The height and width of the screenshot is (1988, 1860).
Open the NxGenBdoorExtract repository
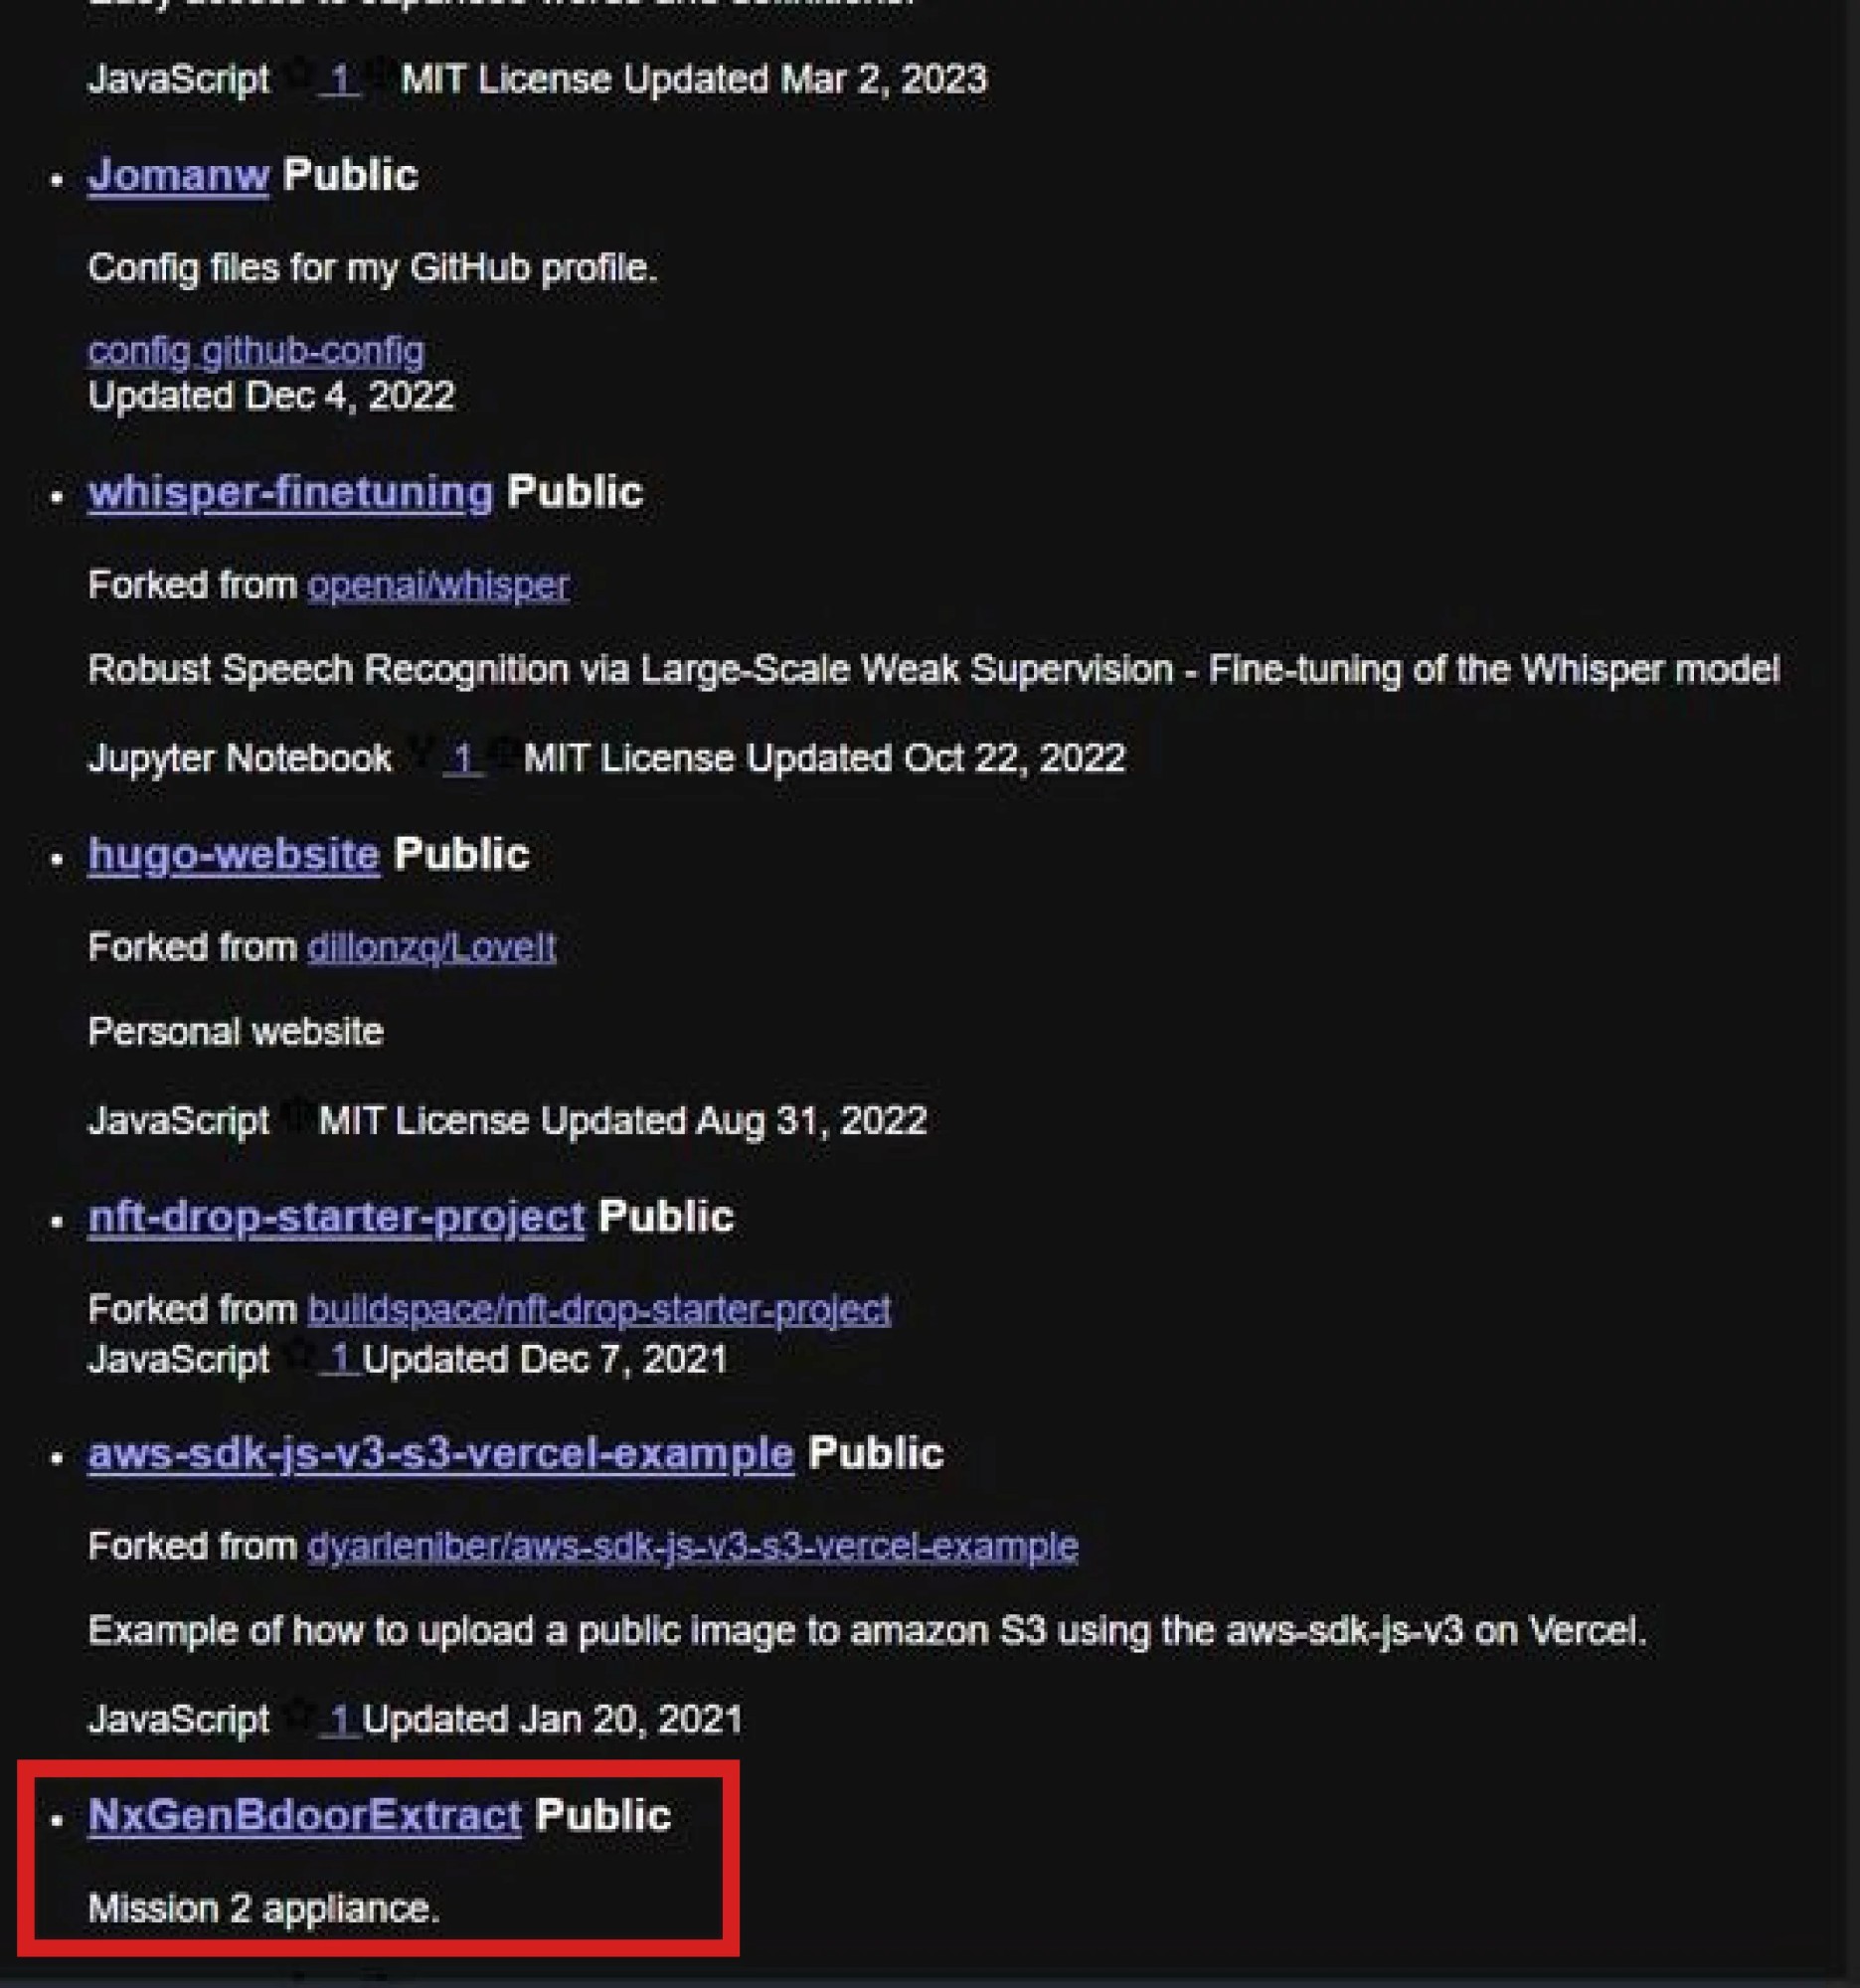(305, 1815)
